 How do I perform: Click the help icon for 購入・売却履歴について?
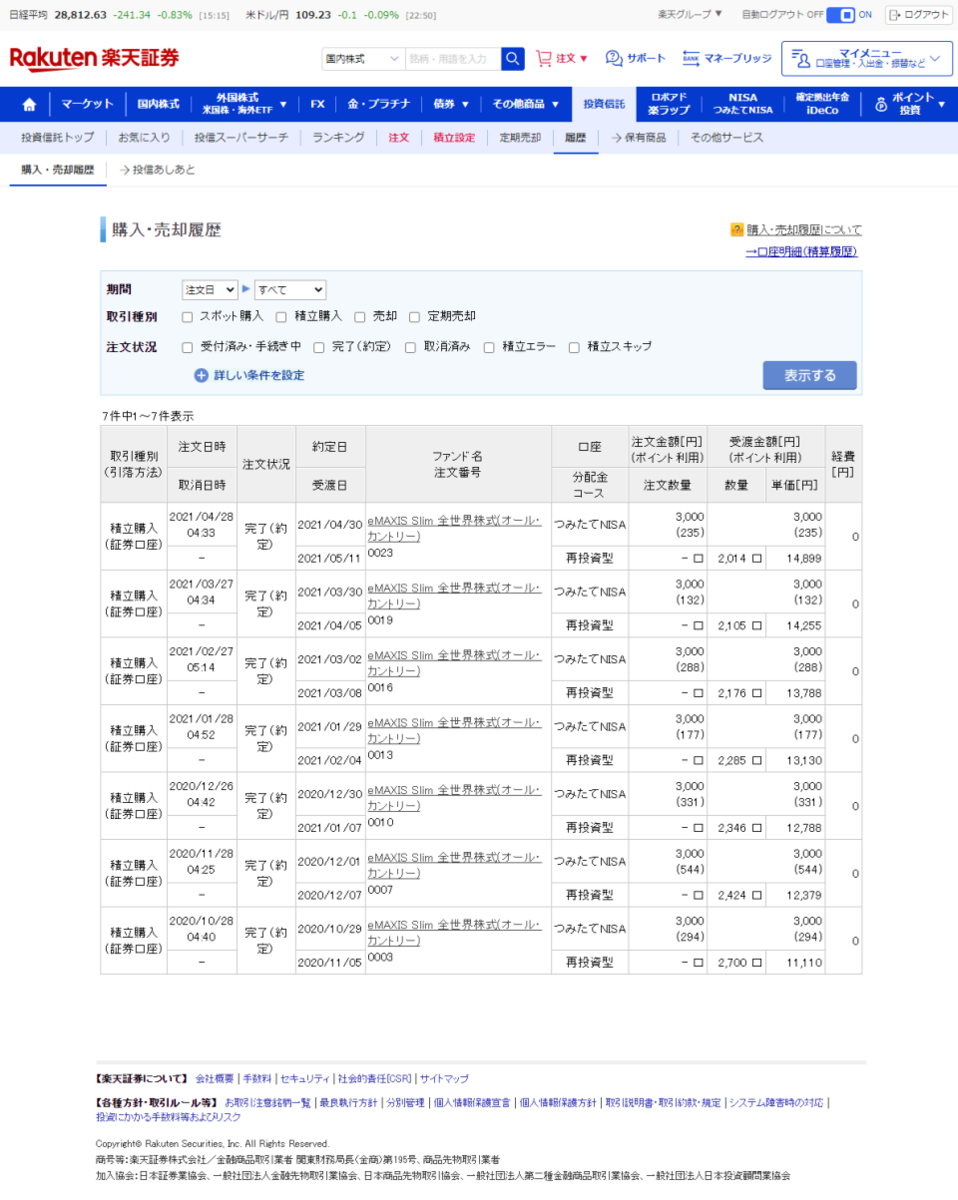(737, 230)
